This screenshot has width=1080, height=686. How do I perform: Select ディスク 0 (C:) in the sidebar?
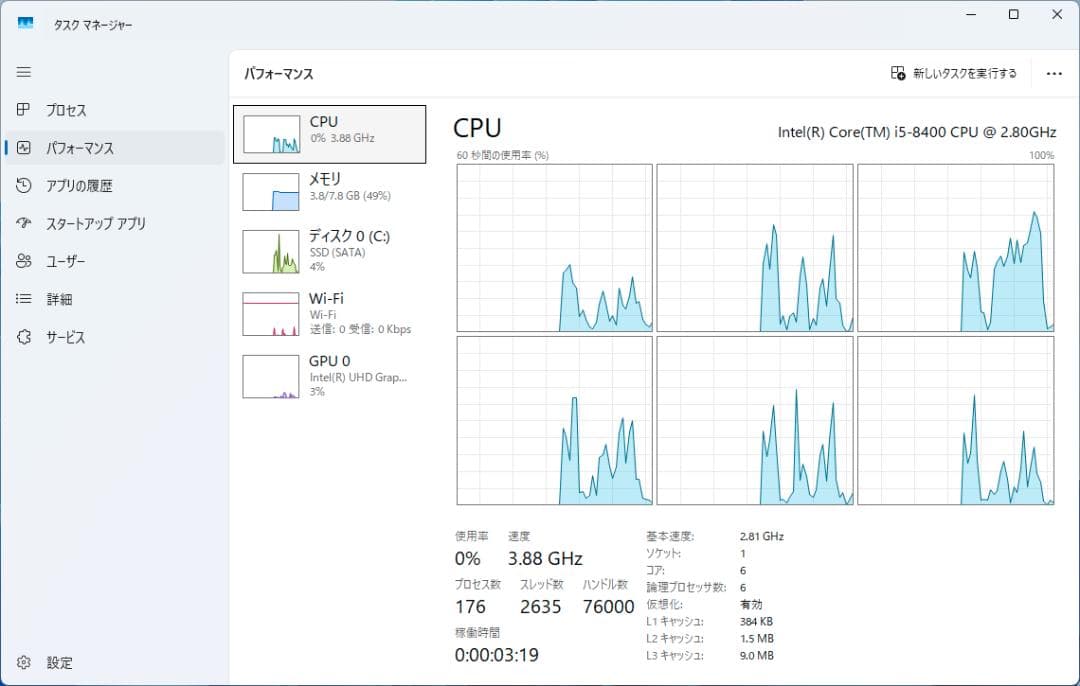coord(330,251)
